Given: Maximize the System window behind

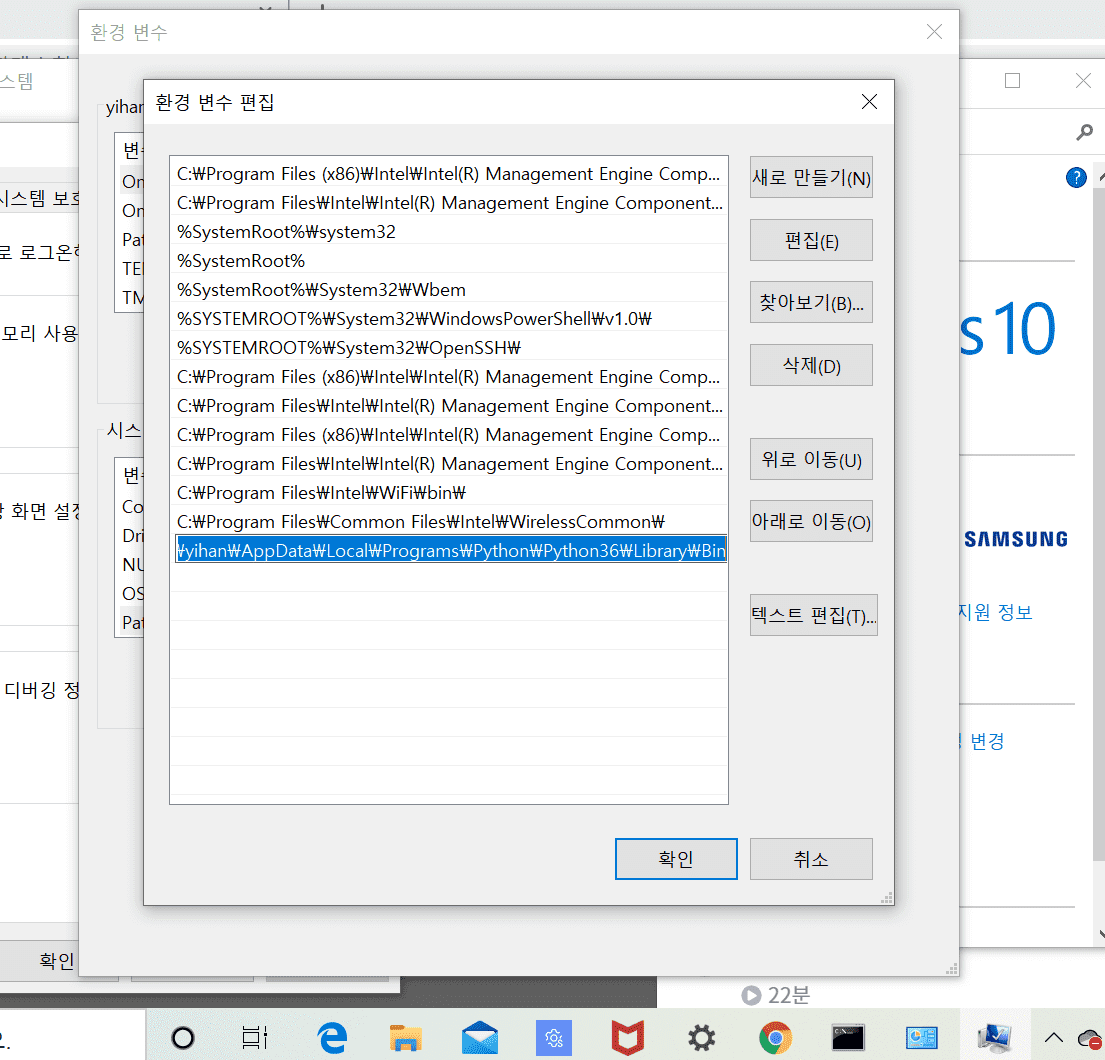Looking at the screenshot, I should [x=1013, y=80].
